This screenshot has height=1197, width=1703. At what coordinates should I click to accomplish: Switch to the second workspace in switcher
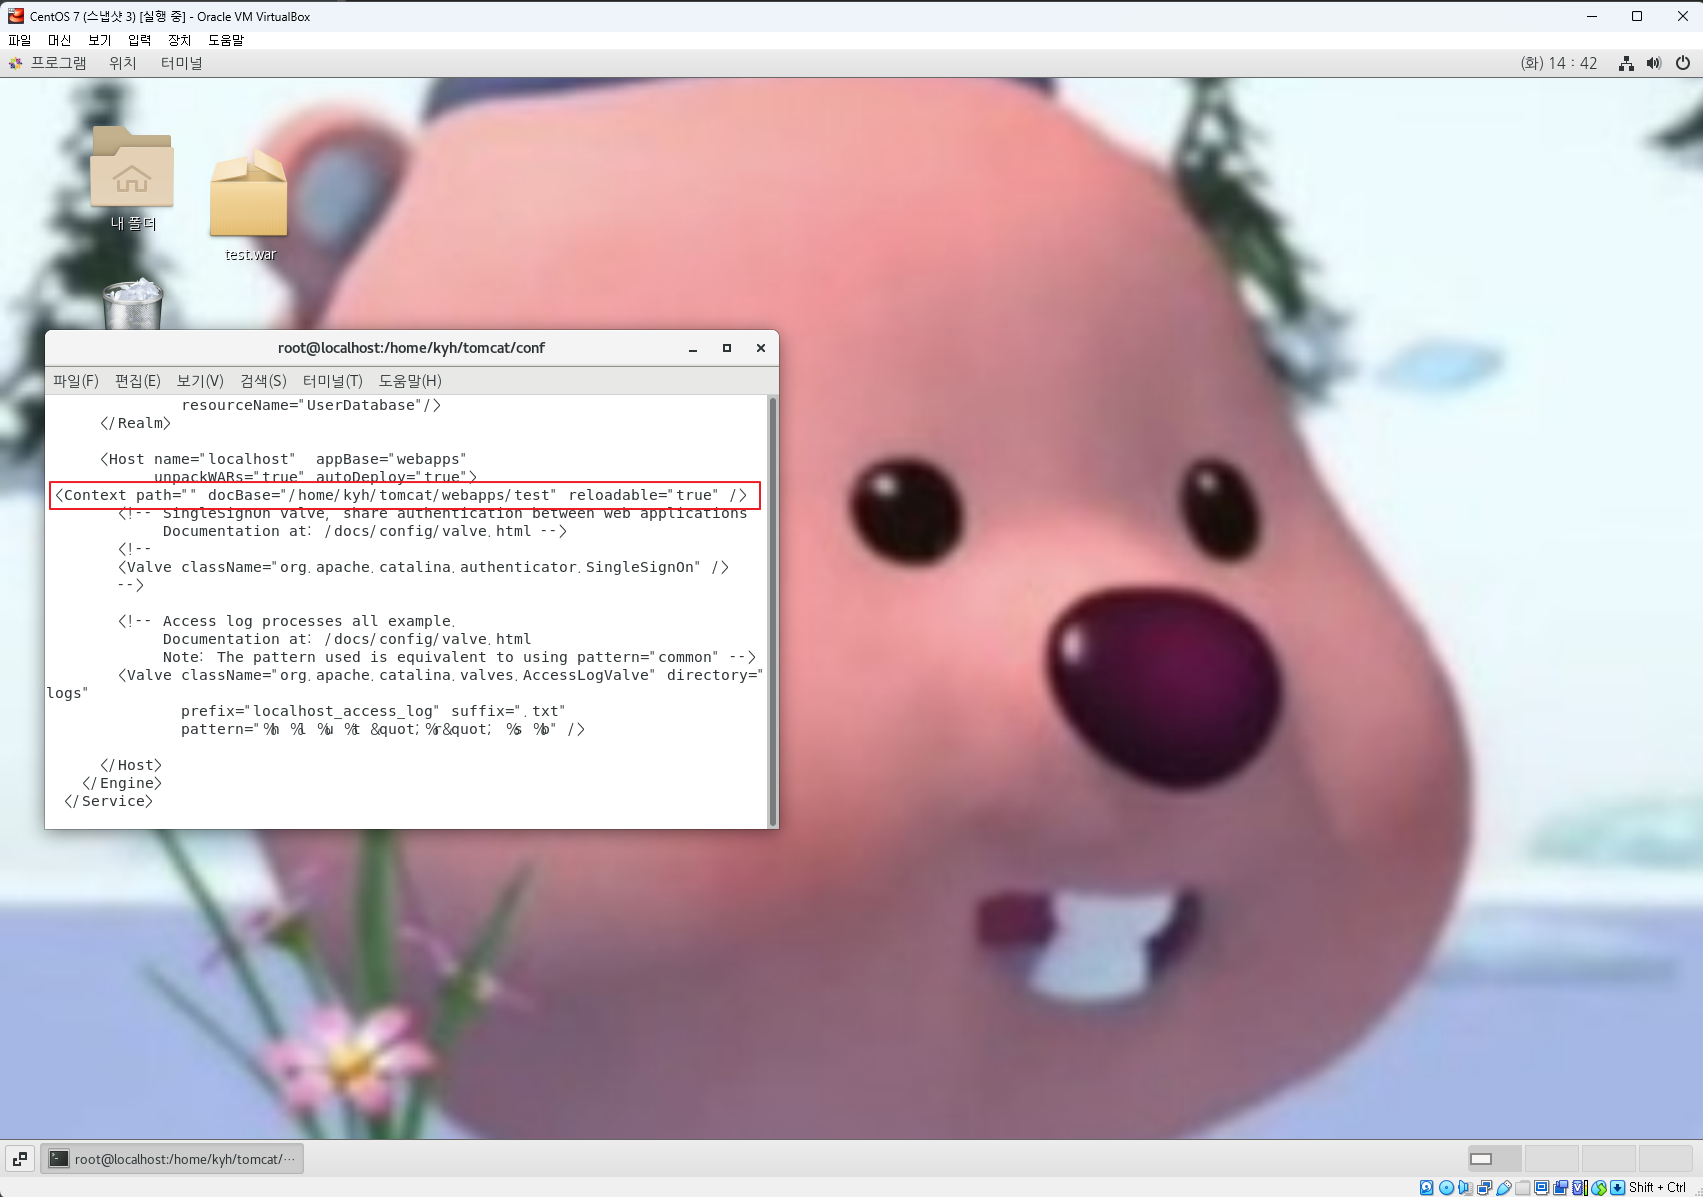coord(1551,1159)
